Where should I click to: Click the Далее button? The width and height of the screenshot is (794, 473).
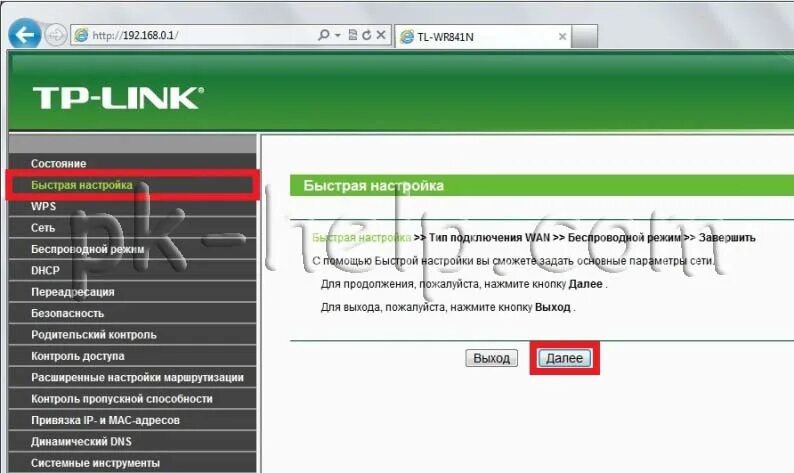coord(564,358)
